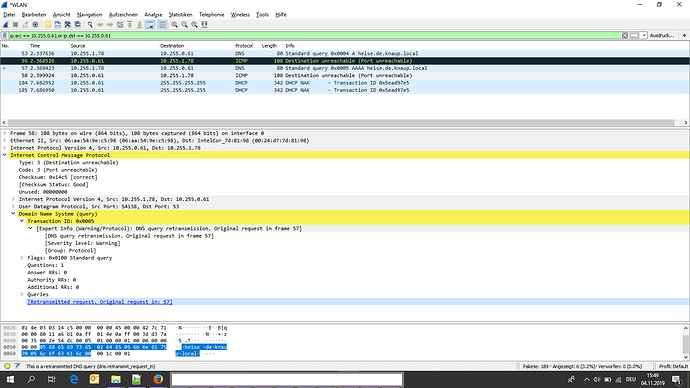This screenshot has width=690, height=388.
Task: Open the Navigation menu
Action: click(x=89, y=15)
